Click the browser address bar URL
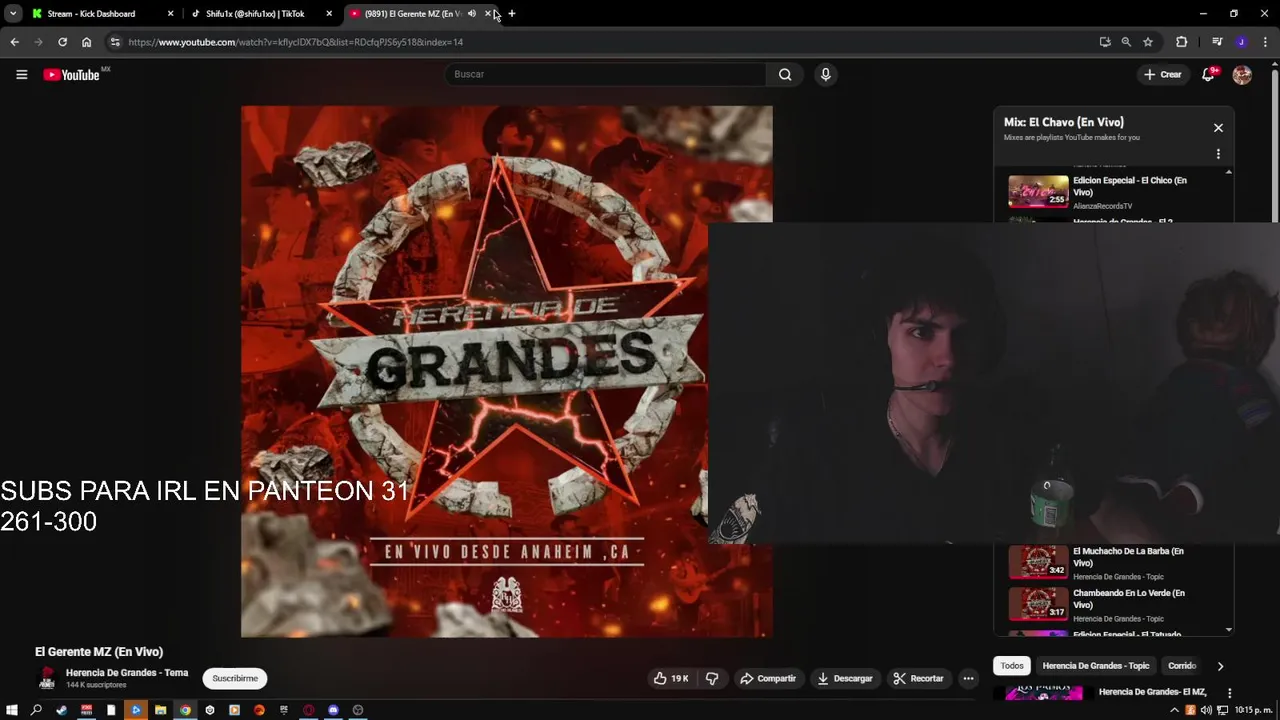Screen dimensions: 1280x720 (x=295, y=42)
